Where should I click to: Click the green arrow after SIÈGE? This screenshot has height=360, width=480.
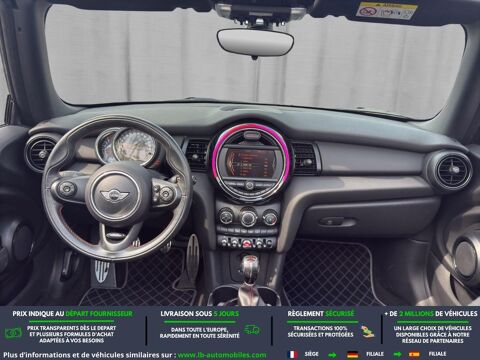332,355
